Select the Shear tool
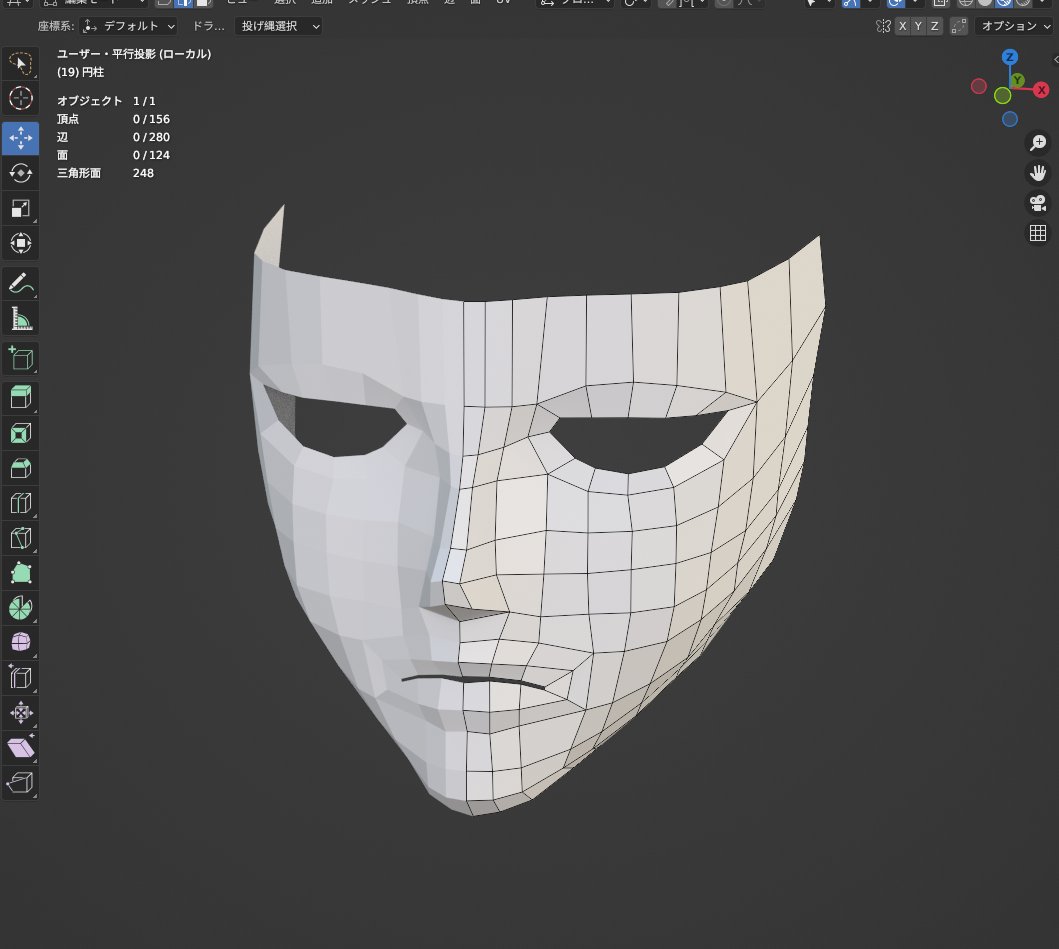The height and width of the screenshot is (949, 1059). [x=20, y=748]
